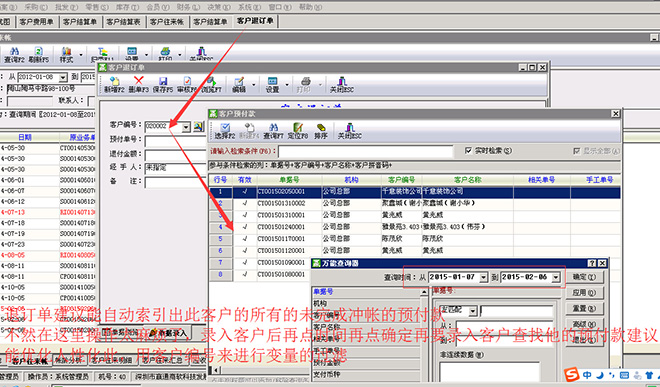Screen dimensions: 660x387
Task: Click the 关闭ESC icon in 客户预付款 toolbar
Action: click(x=349, y=128)
